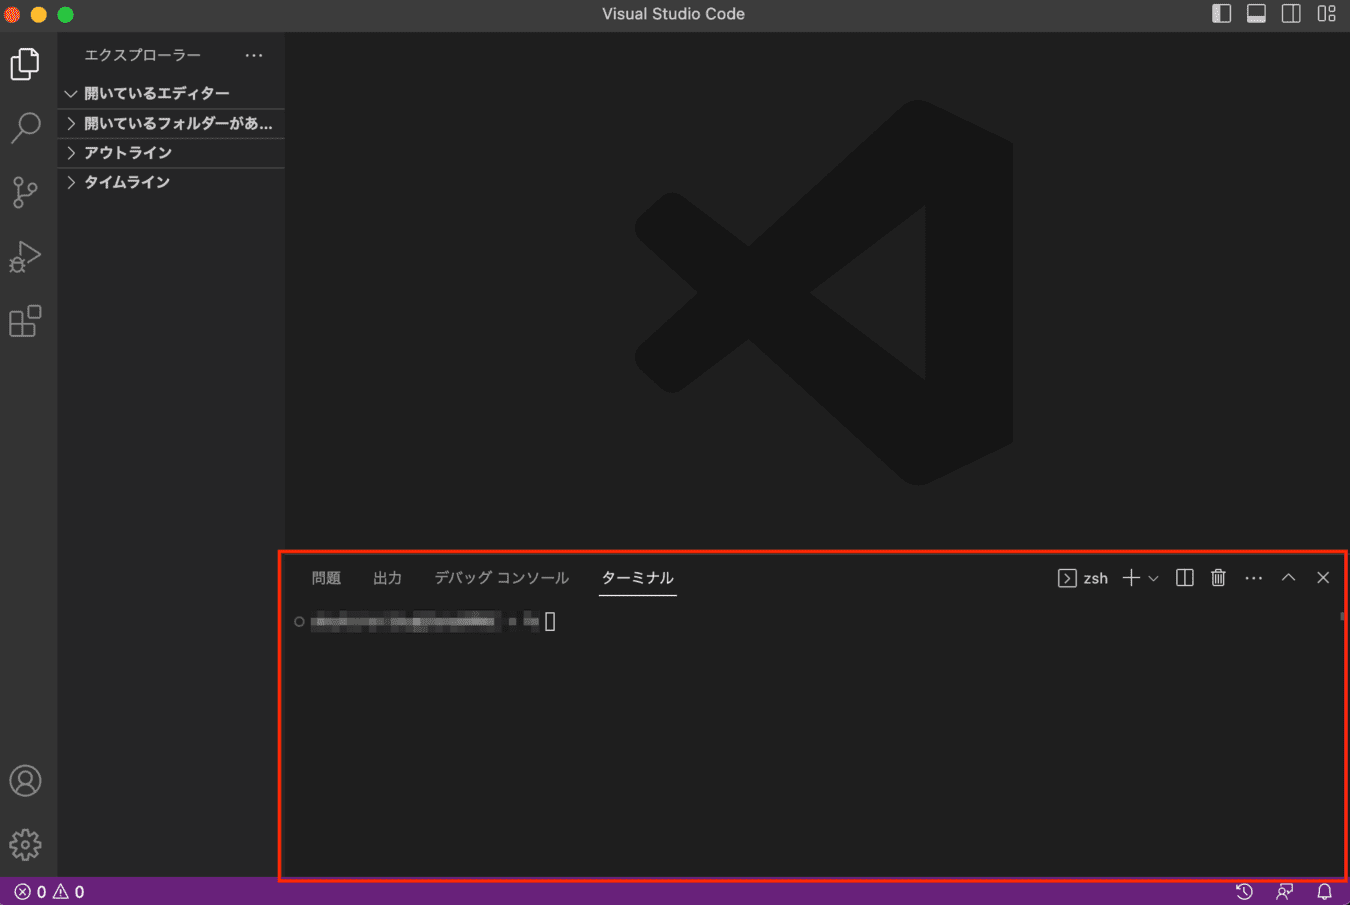This screenshot has height=905, width=1350.
Task: Open terminal launch profile dropdown arrow
Action: pos(1153,578)
